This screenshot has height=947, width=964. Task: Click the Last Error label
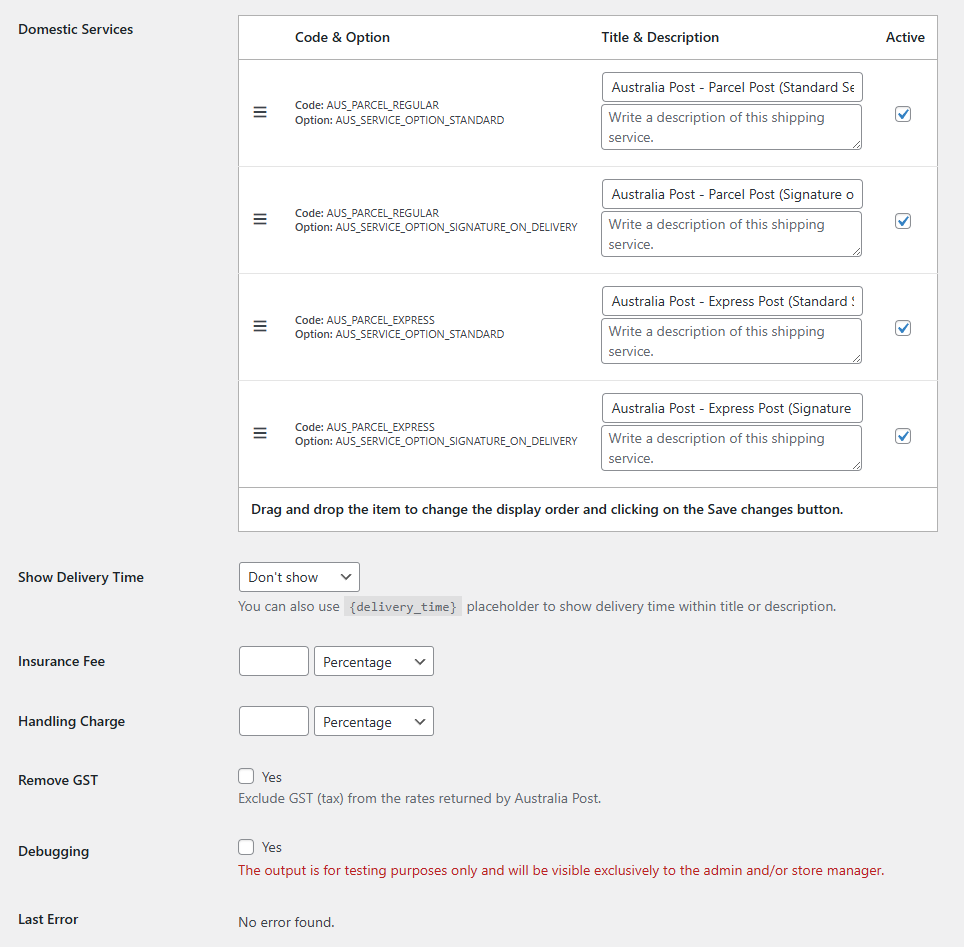(48, 919)
